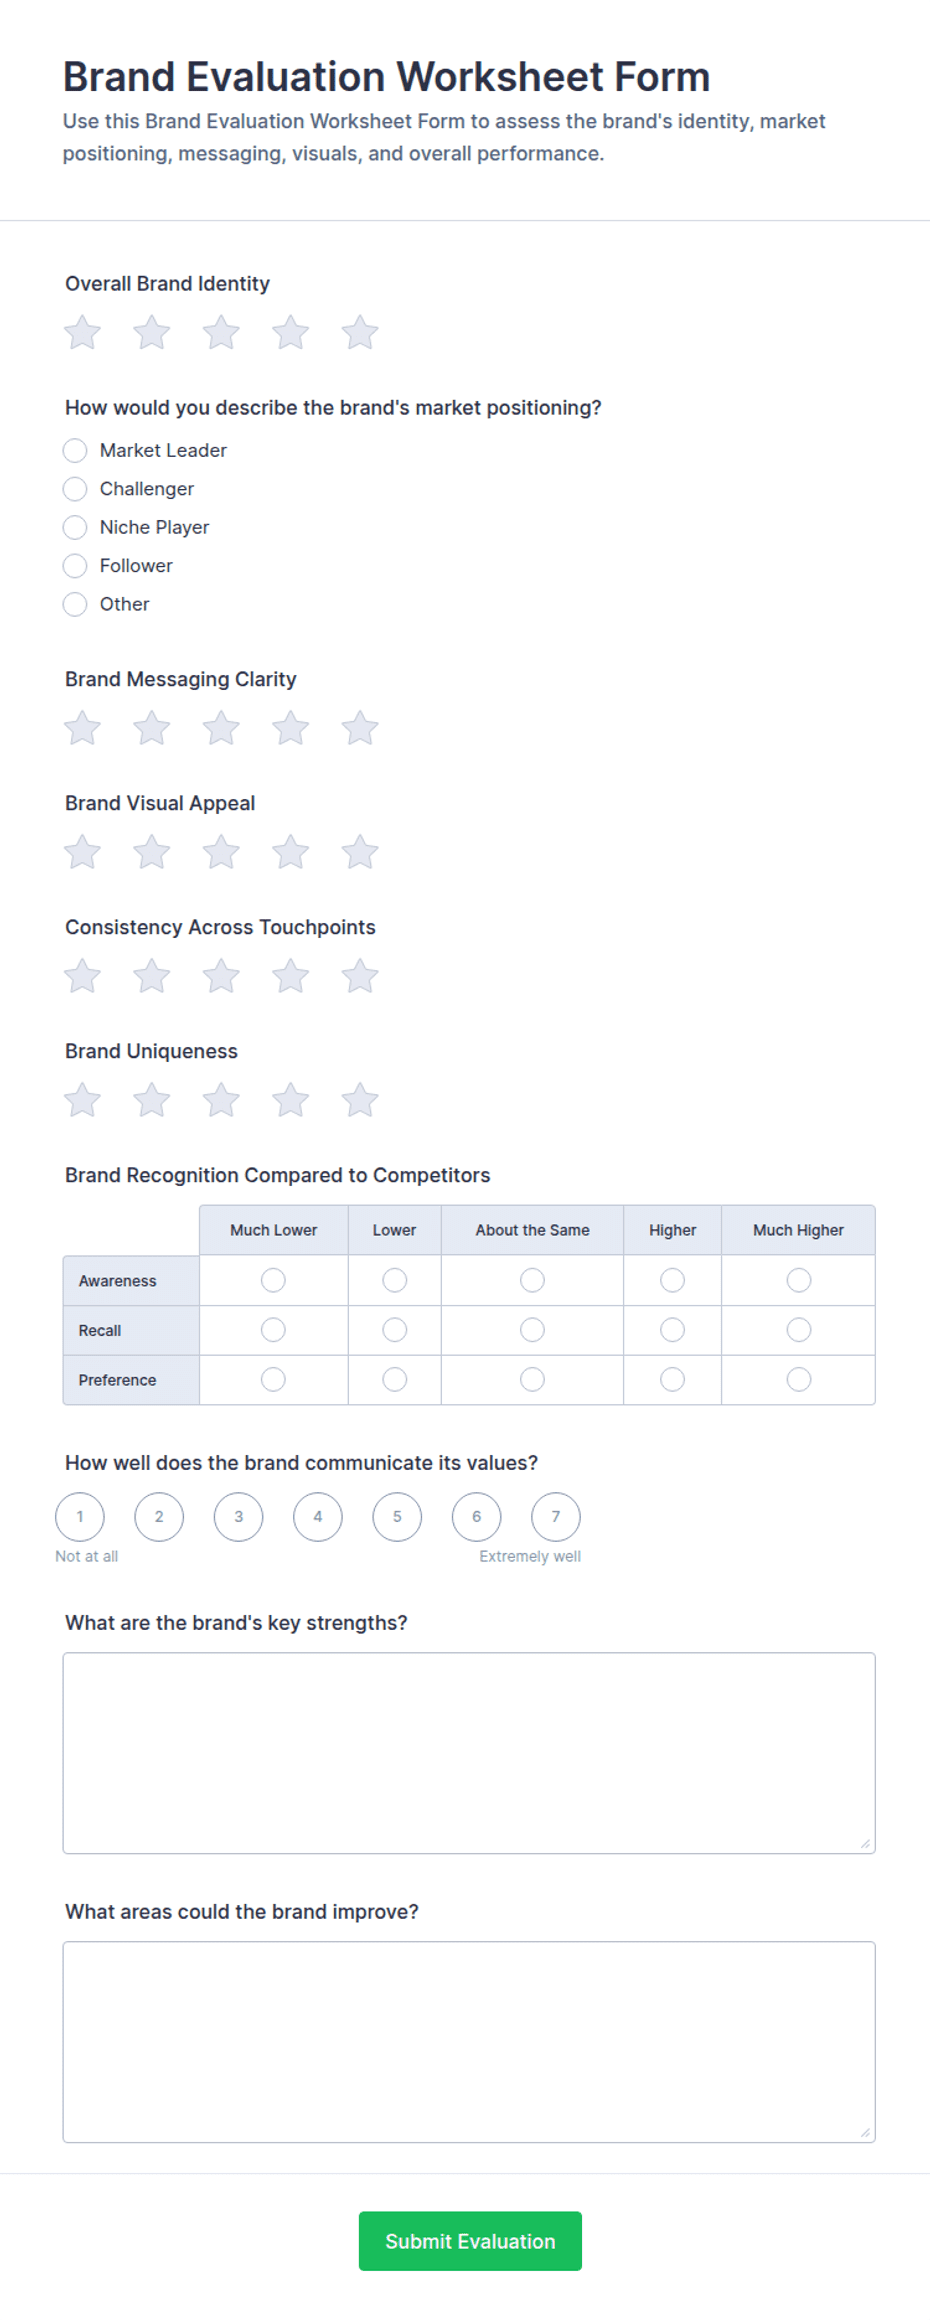
Task: Select the Market Leader option
Action: point(75,450)
